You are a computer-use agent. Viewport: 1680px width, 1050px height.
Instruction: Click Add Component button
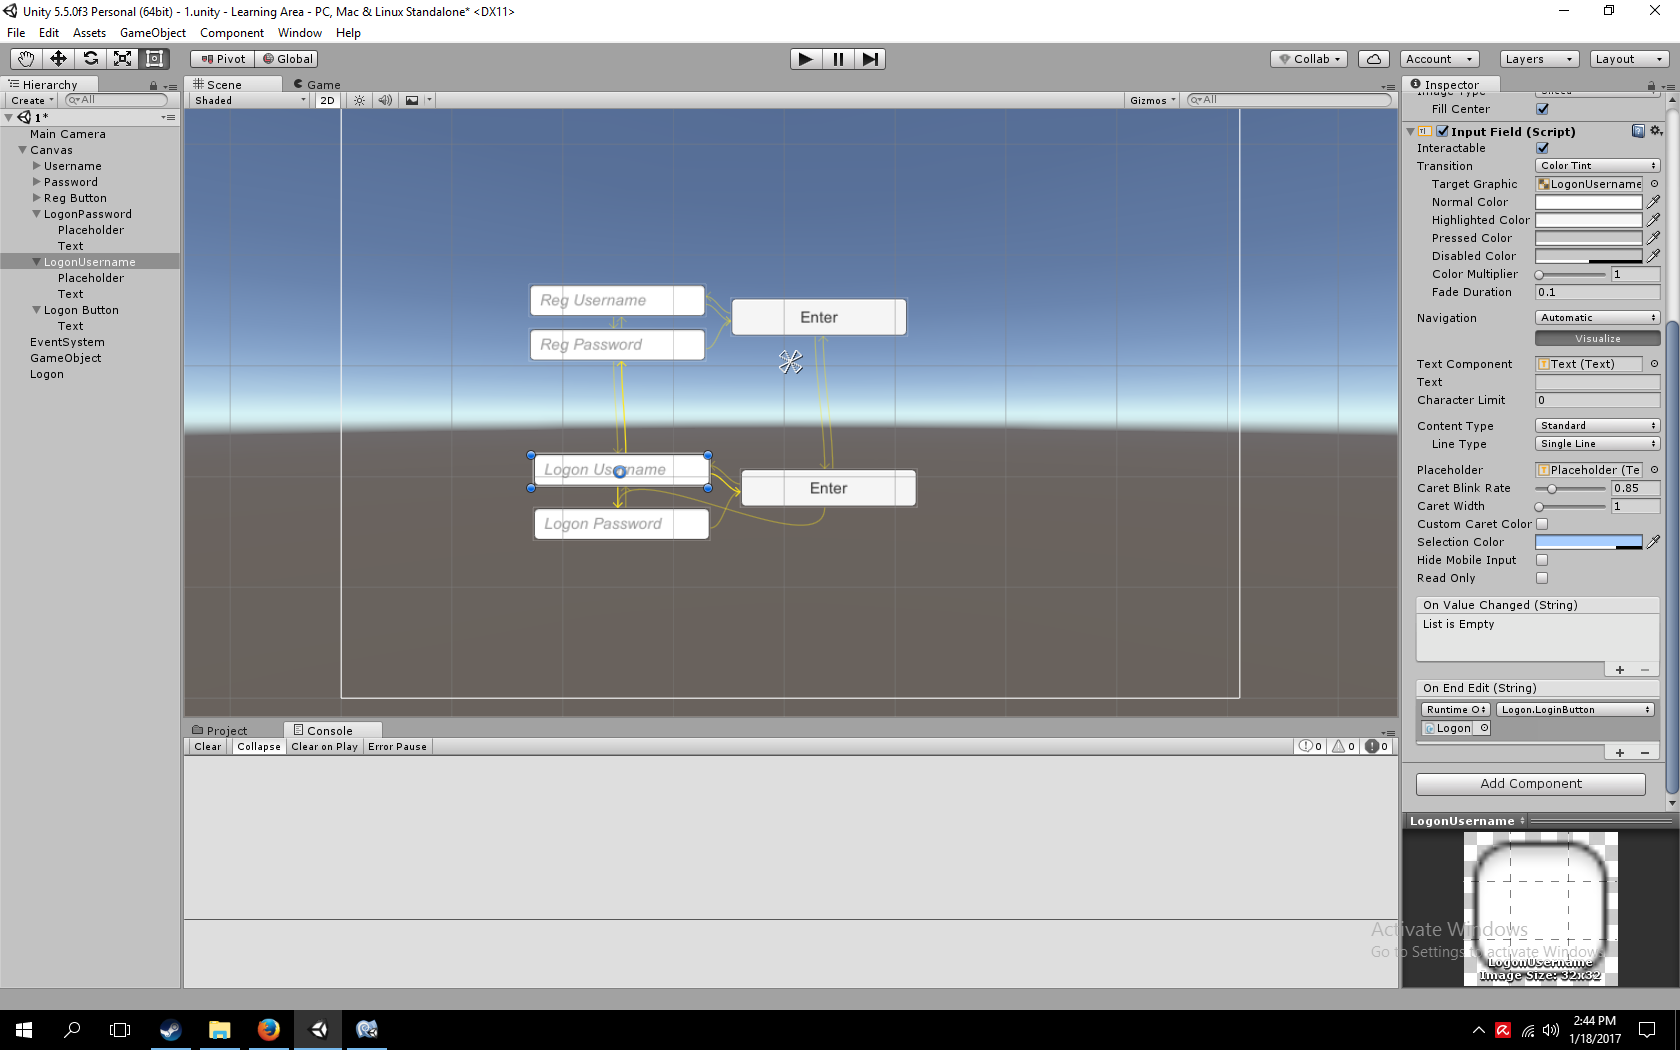[1531, 784]
